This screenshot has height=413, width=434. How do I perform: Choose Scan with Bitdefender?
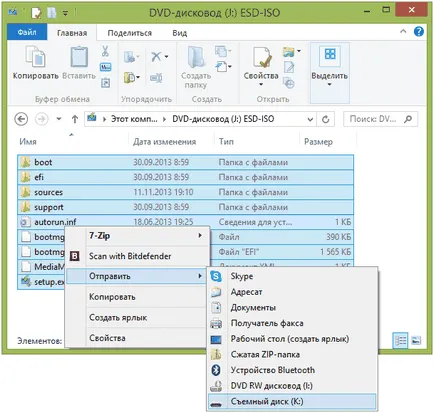137,256
